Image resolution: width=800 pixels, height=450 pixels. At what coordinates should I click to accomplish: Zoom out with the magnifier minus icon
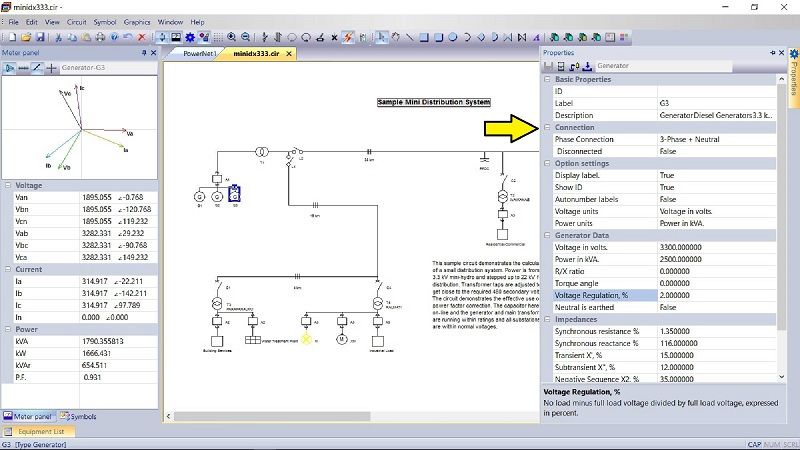(x=245, y=37)
